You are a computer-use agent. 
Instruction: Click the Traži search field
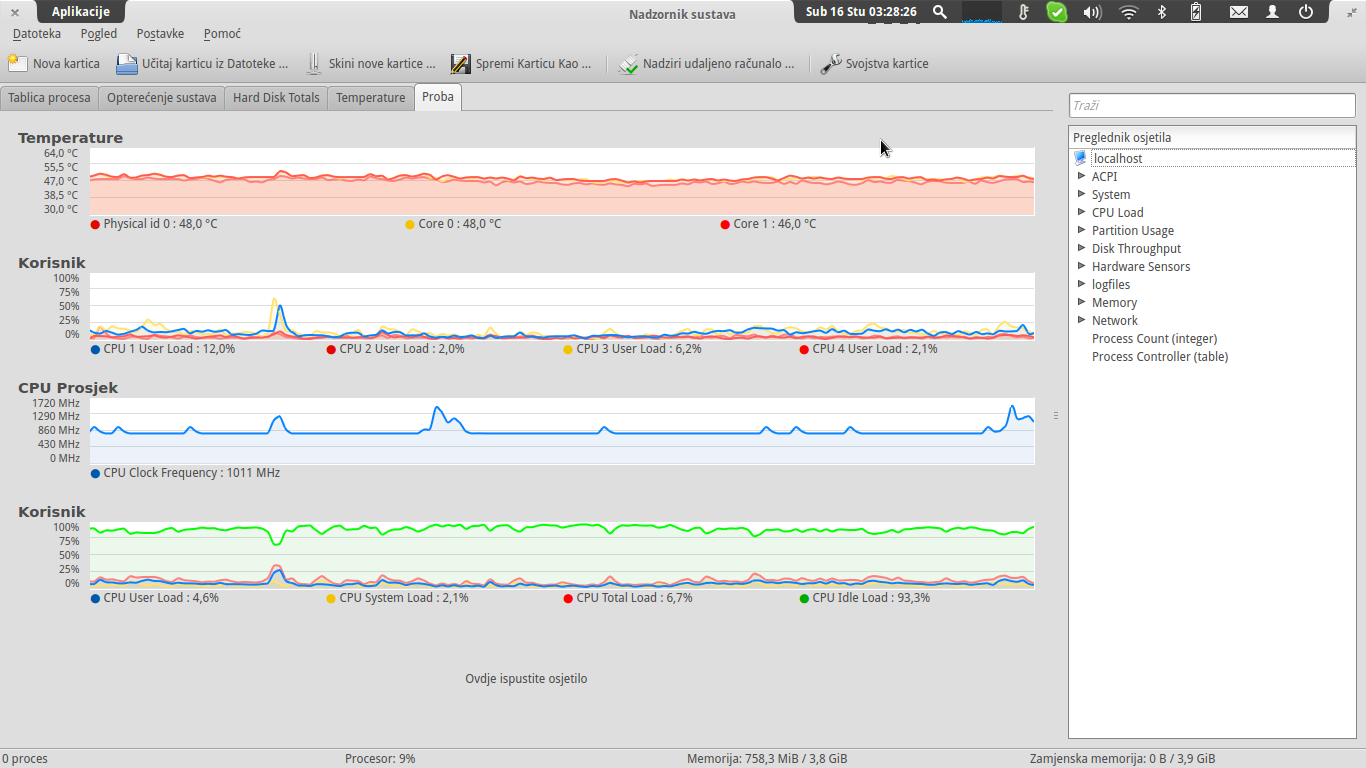[x=1211, y=106]
